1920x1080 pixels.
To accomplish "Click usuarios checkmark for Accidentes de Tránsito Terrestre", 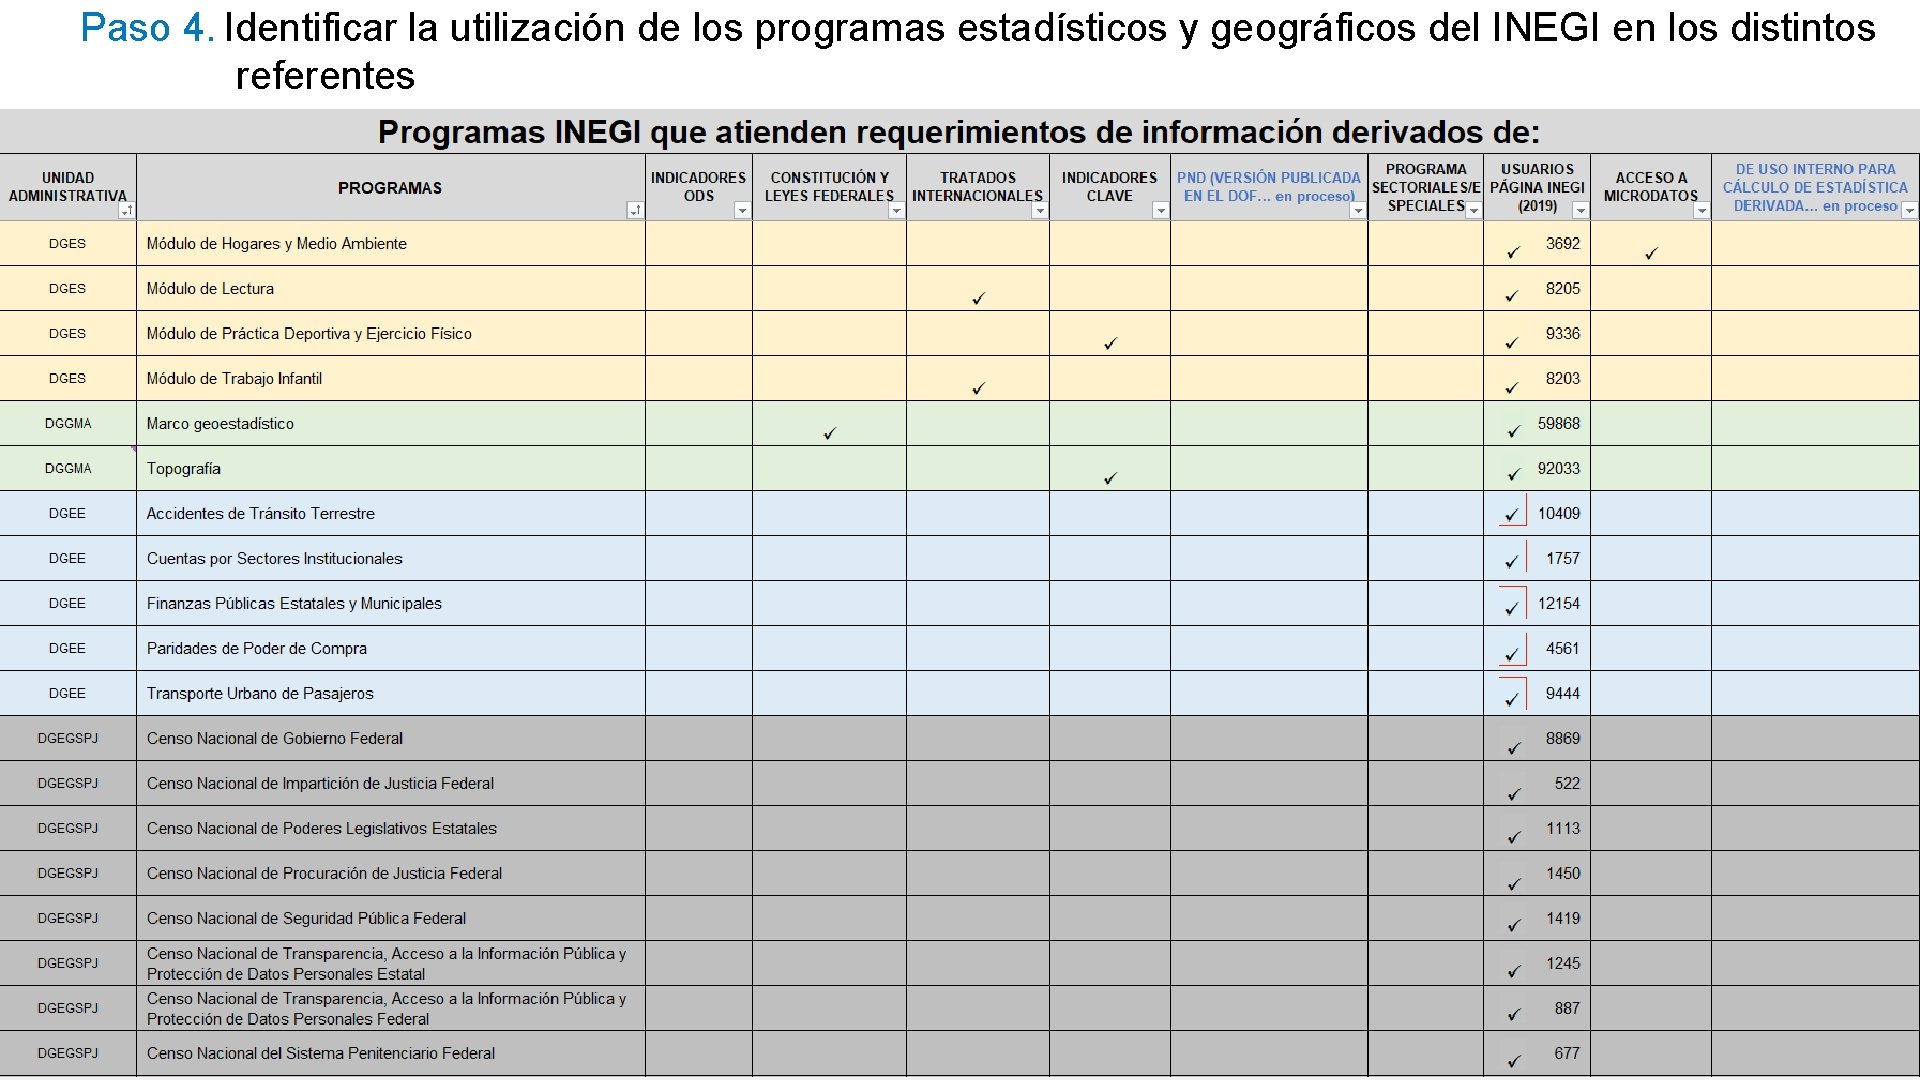I will [x=1512, y=515].
